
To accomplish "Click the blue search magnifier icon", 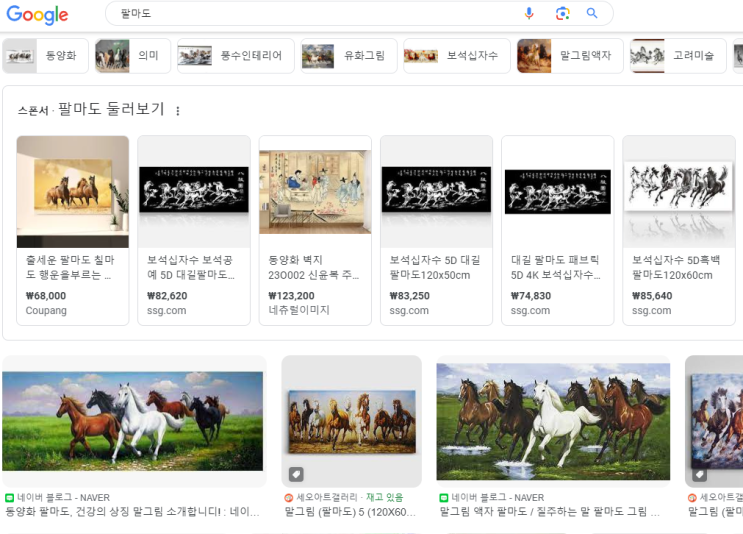I will 592,13.
